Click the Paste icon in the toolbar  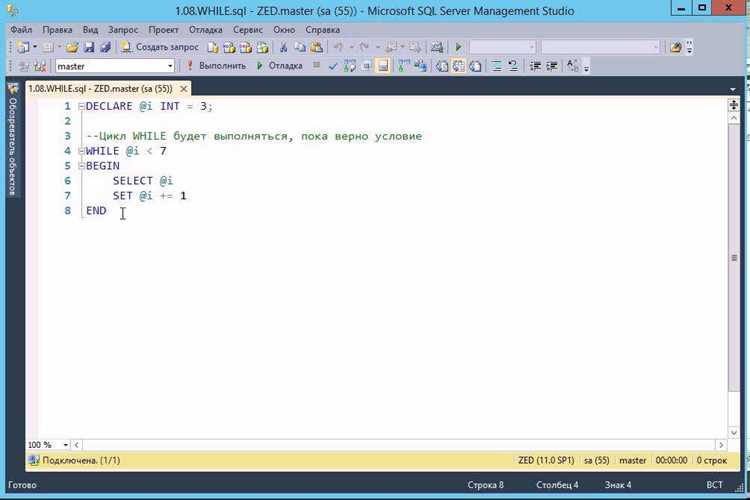pos(316,47)
